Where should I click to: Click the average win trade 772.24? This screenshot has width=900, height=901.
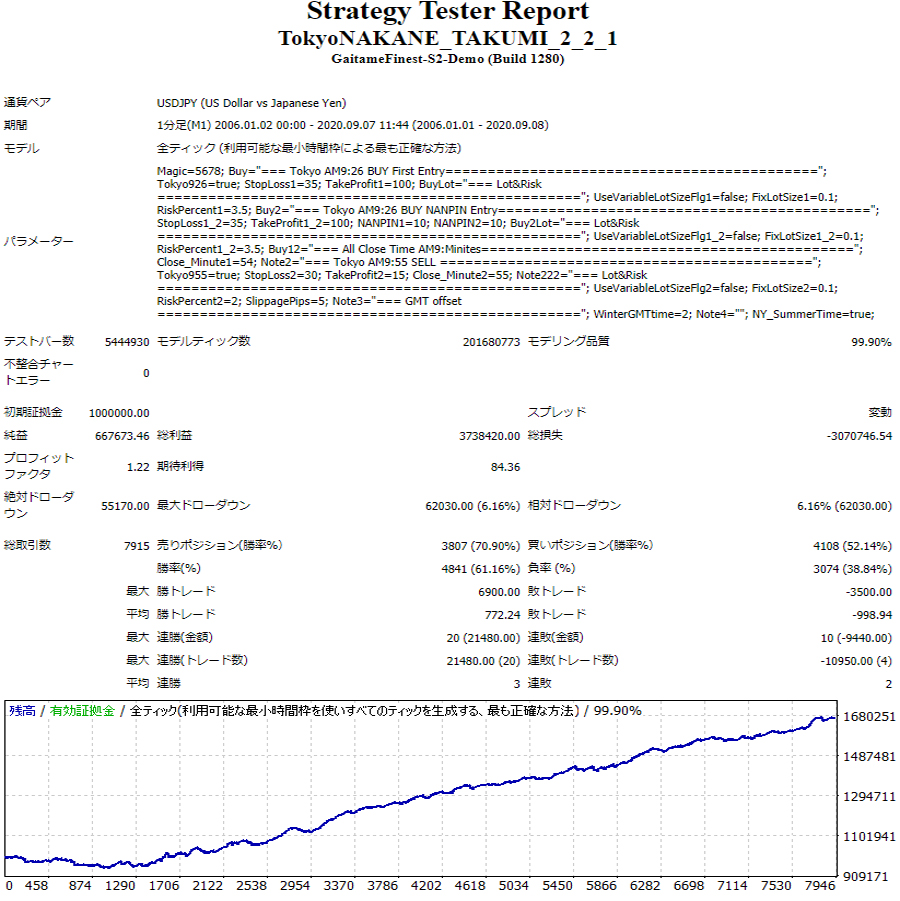502,615
